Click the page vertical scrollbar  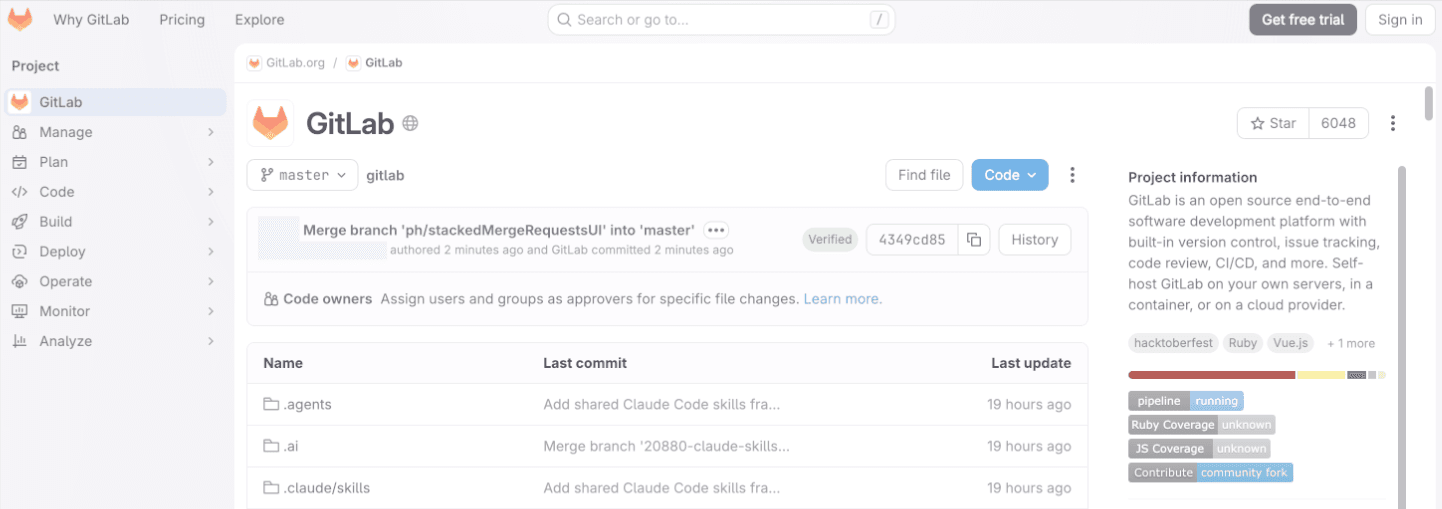point(1429,104)
